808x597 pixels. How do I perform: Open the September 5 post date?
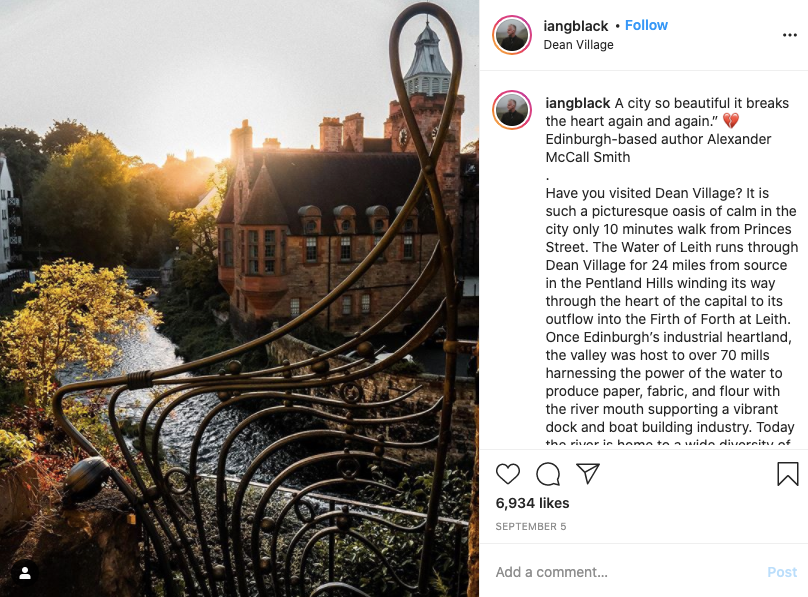[x=531, y=526]
